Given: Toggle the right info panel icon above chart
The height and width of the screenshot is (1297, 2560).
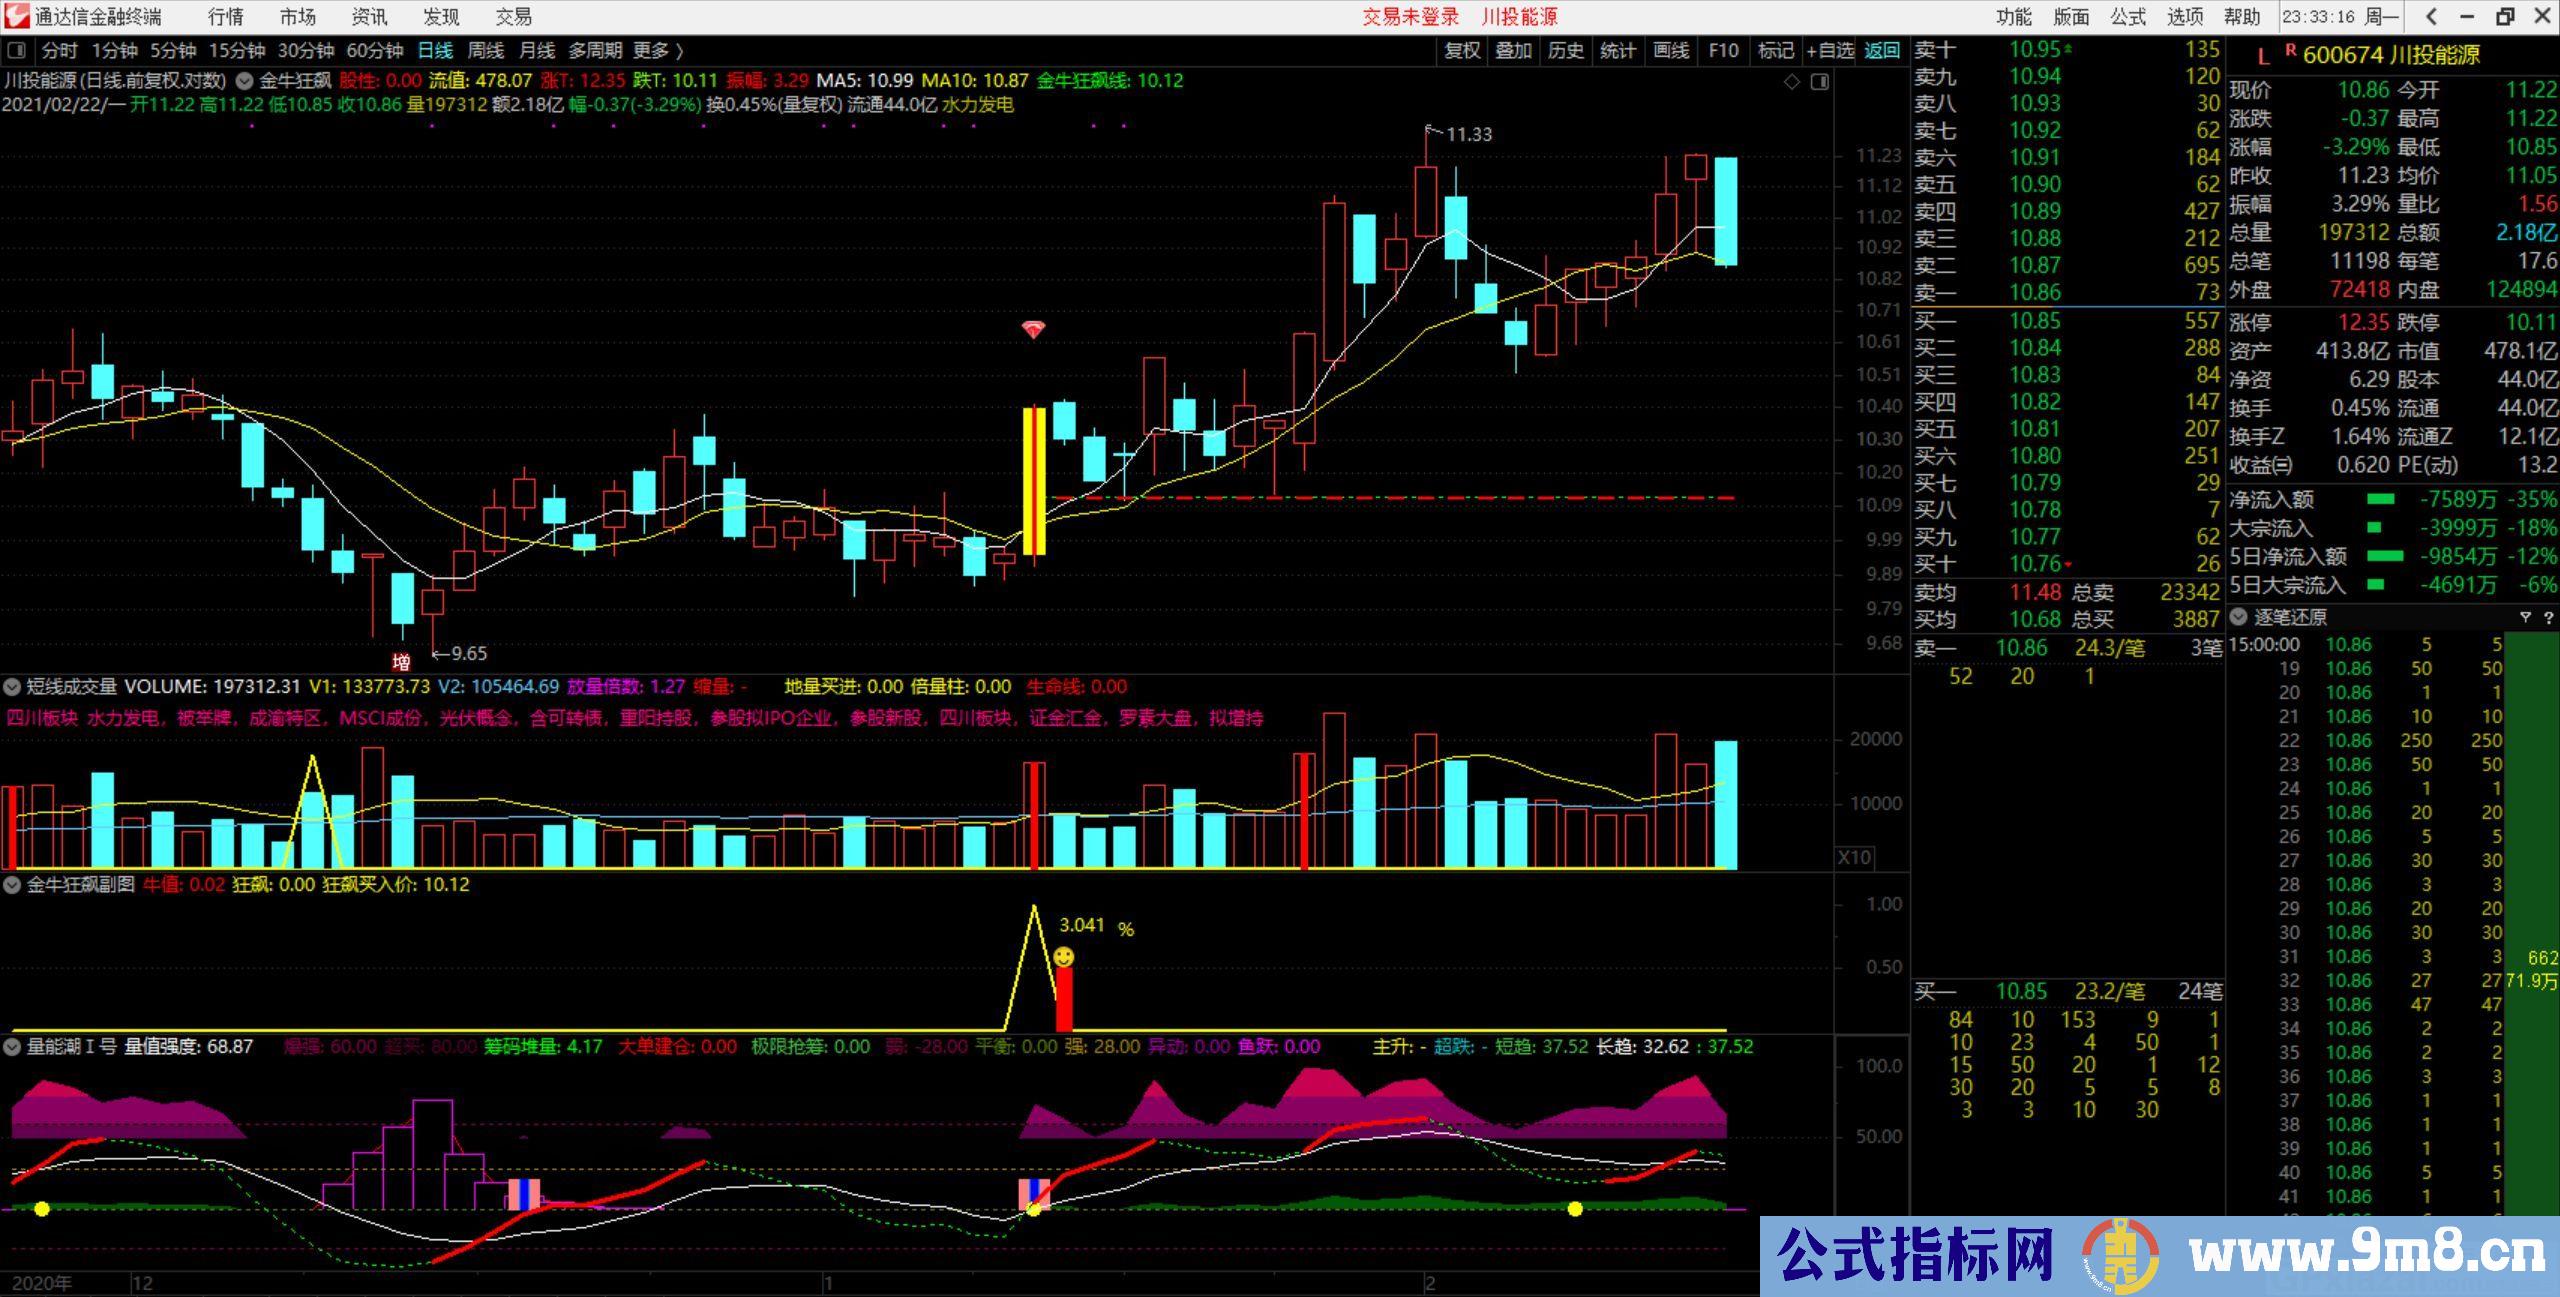Looking at the screenshot, I should click(x=1820, y=82).
